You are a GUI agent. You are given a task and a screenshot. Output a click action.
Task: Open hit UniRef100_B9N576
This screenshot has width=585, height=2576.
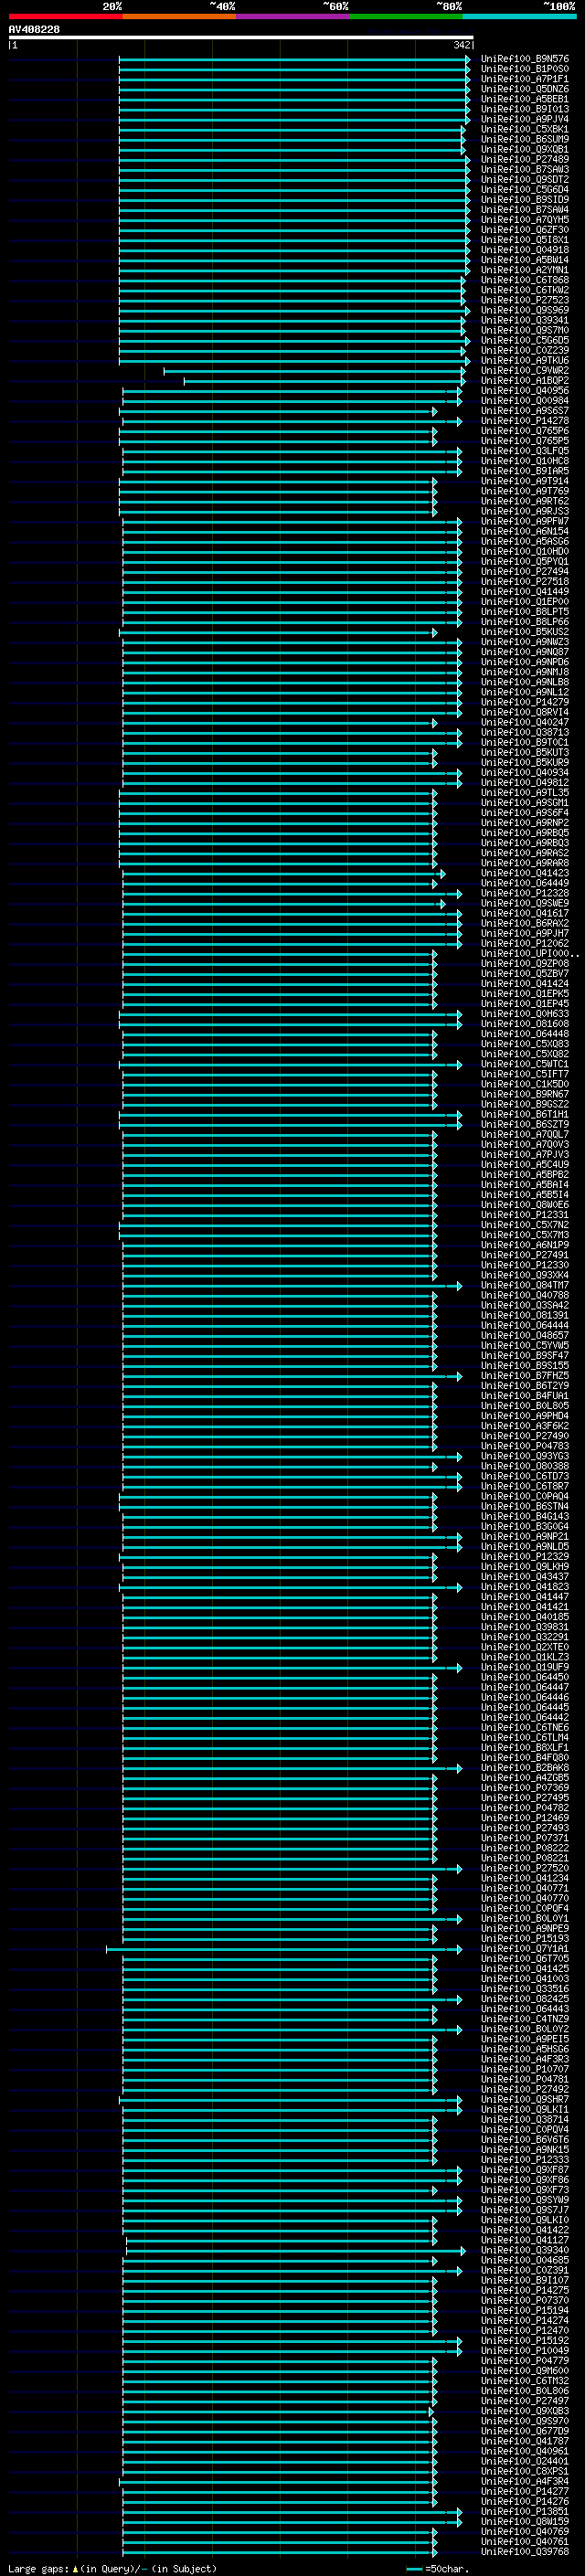click(525, 59)
